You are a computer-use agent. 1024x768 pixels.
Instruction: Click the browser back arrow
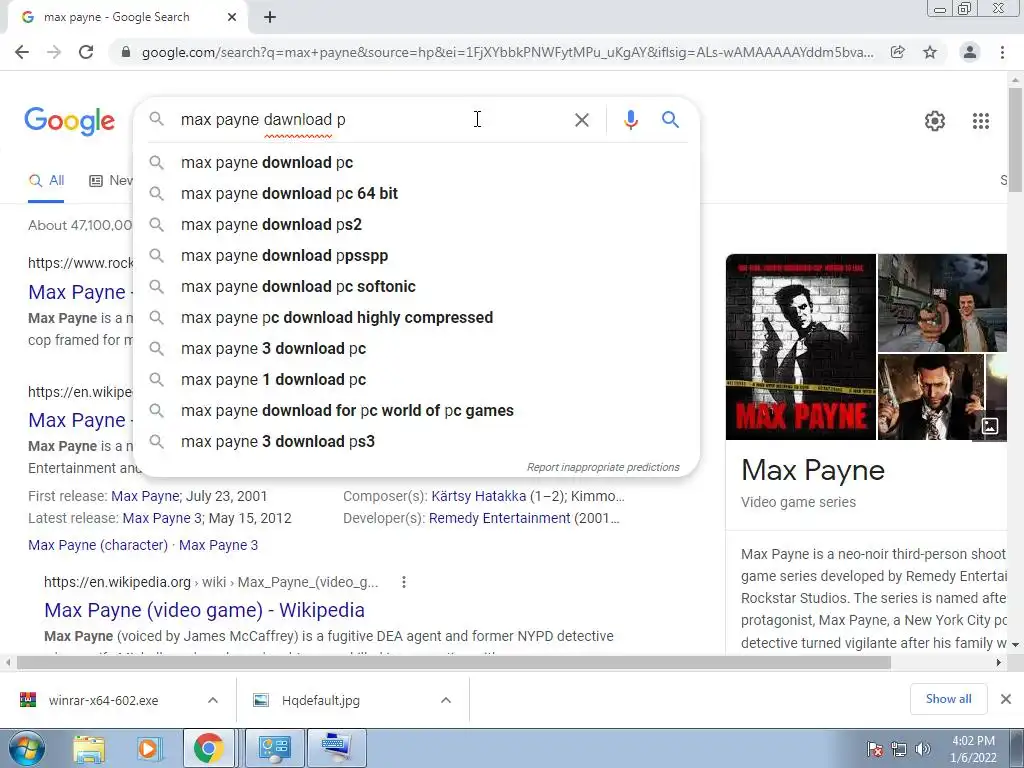pos(22,52)
